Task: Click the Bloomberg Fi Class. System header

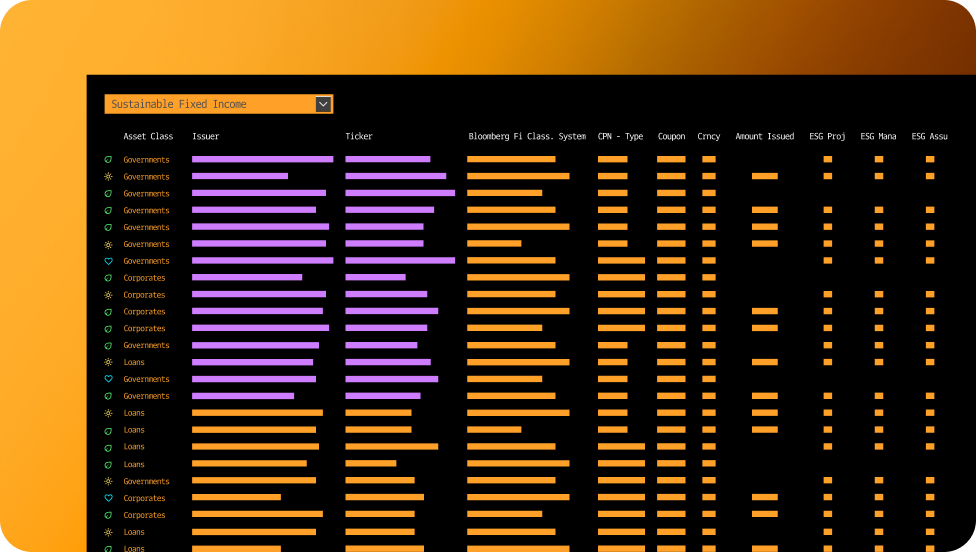Action: tap(527, 137)
